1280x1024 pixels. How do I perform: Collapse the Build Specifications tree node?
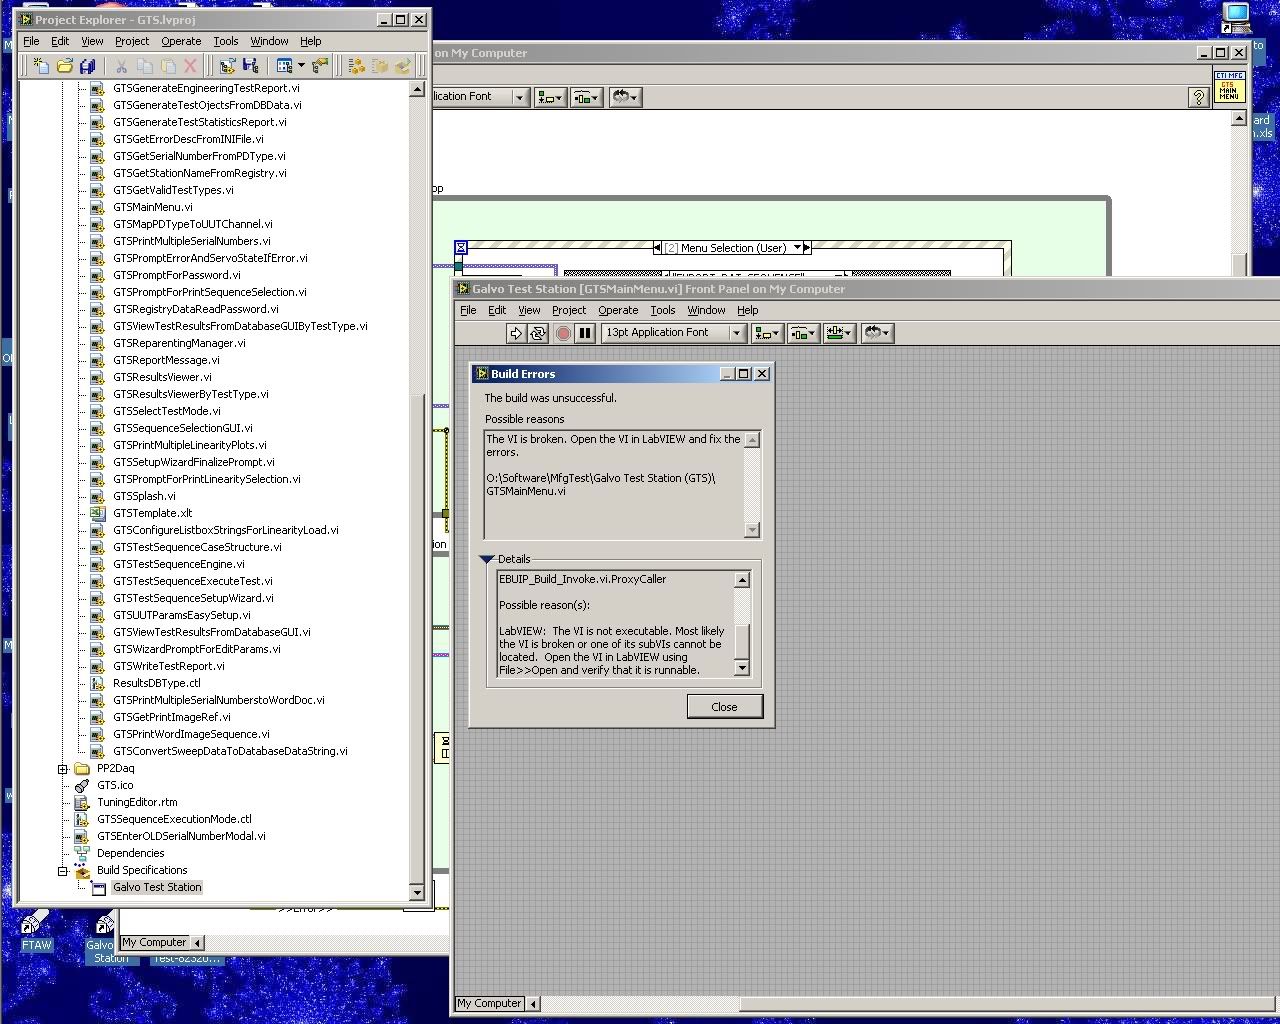[63, 871]
